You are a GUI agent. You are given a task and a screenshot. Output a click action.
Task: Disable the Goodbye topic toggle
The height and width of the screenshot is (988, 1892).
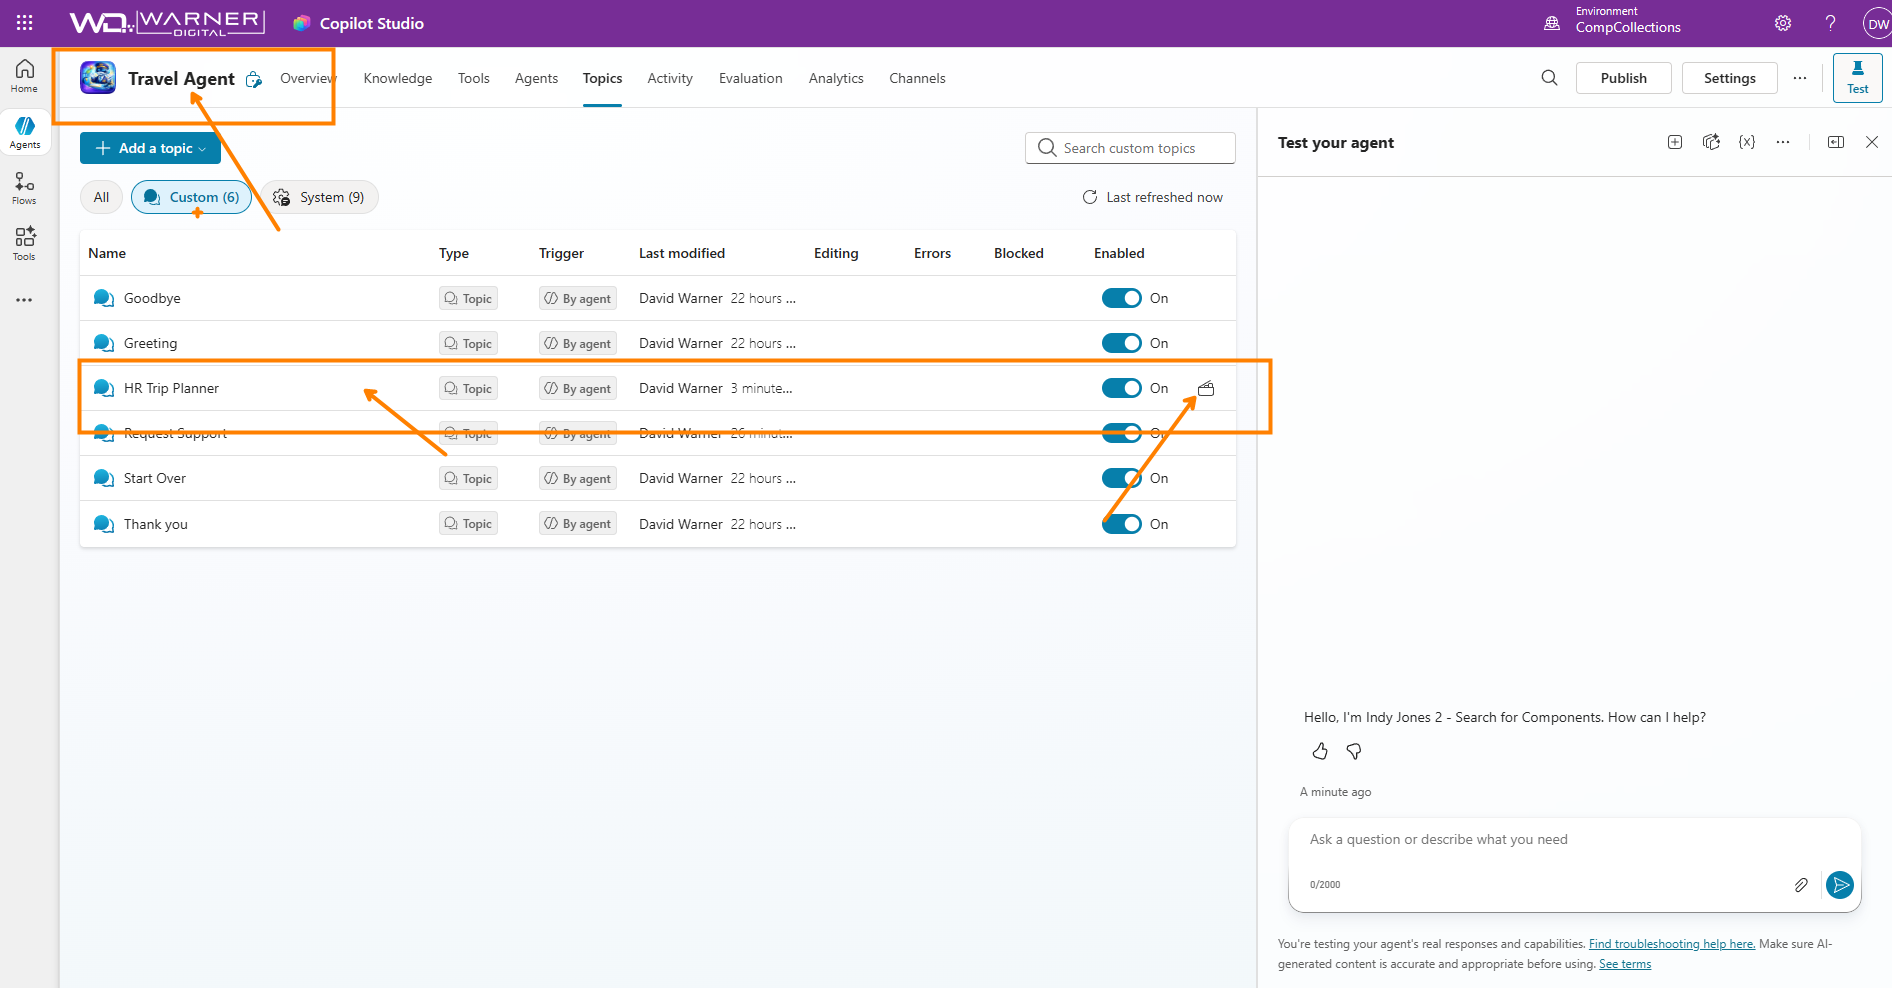[1121, 298]
